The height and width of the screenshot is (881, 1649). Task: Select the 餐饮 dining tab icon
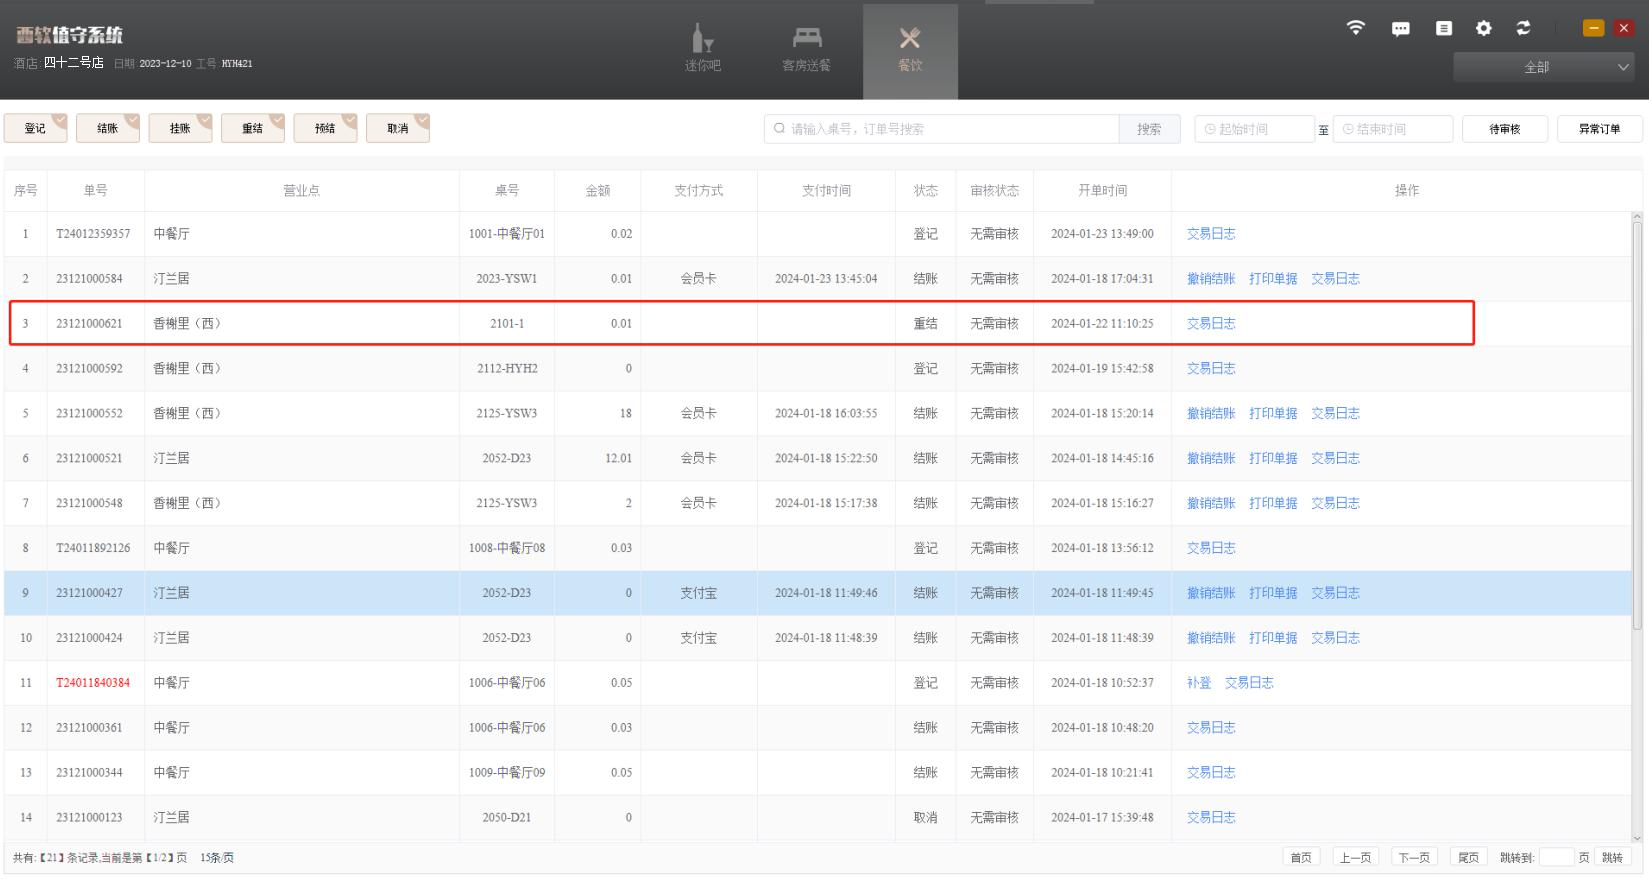click(x=910, y=50)
